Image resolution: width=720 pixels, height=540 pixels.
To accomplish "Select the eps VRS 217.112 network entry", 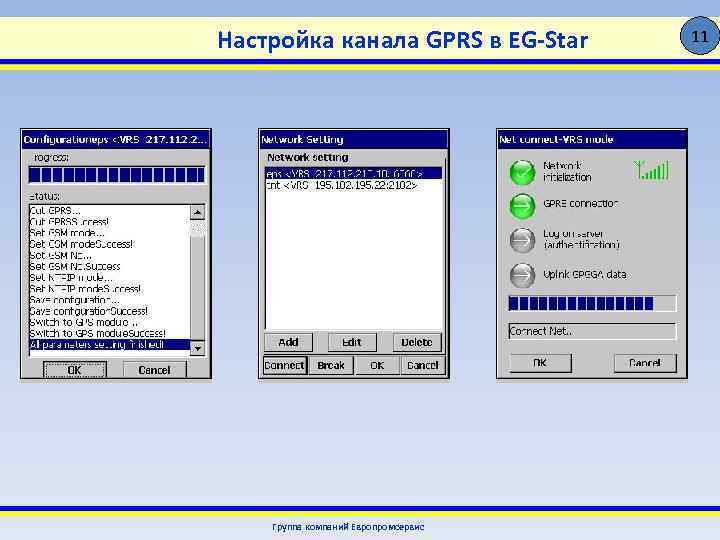I will (x=353, y=174).
